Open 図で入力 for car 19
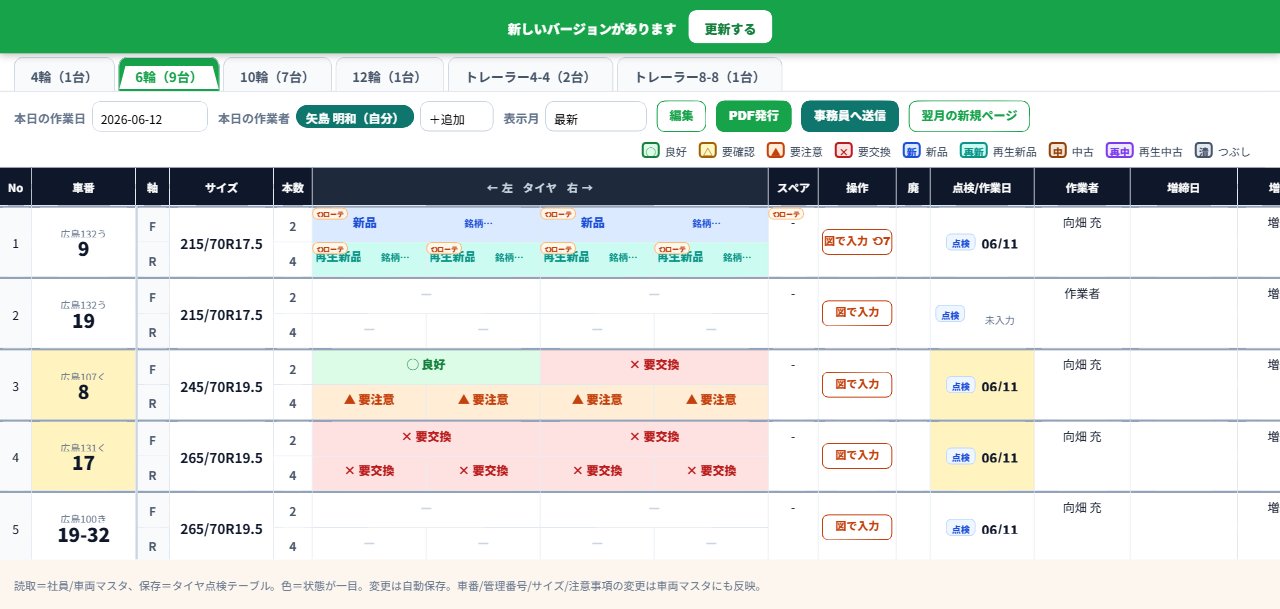The height and width of the screenshot is (609, 1280). pos(856,313)
